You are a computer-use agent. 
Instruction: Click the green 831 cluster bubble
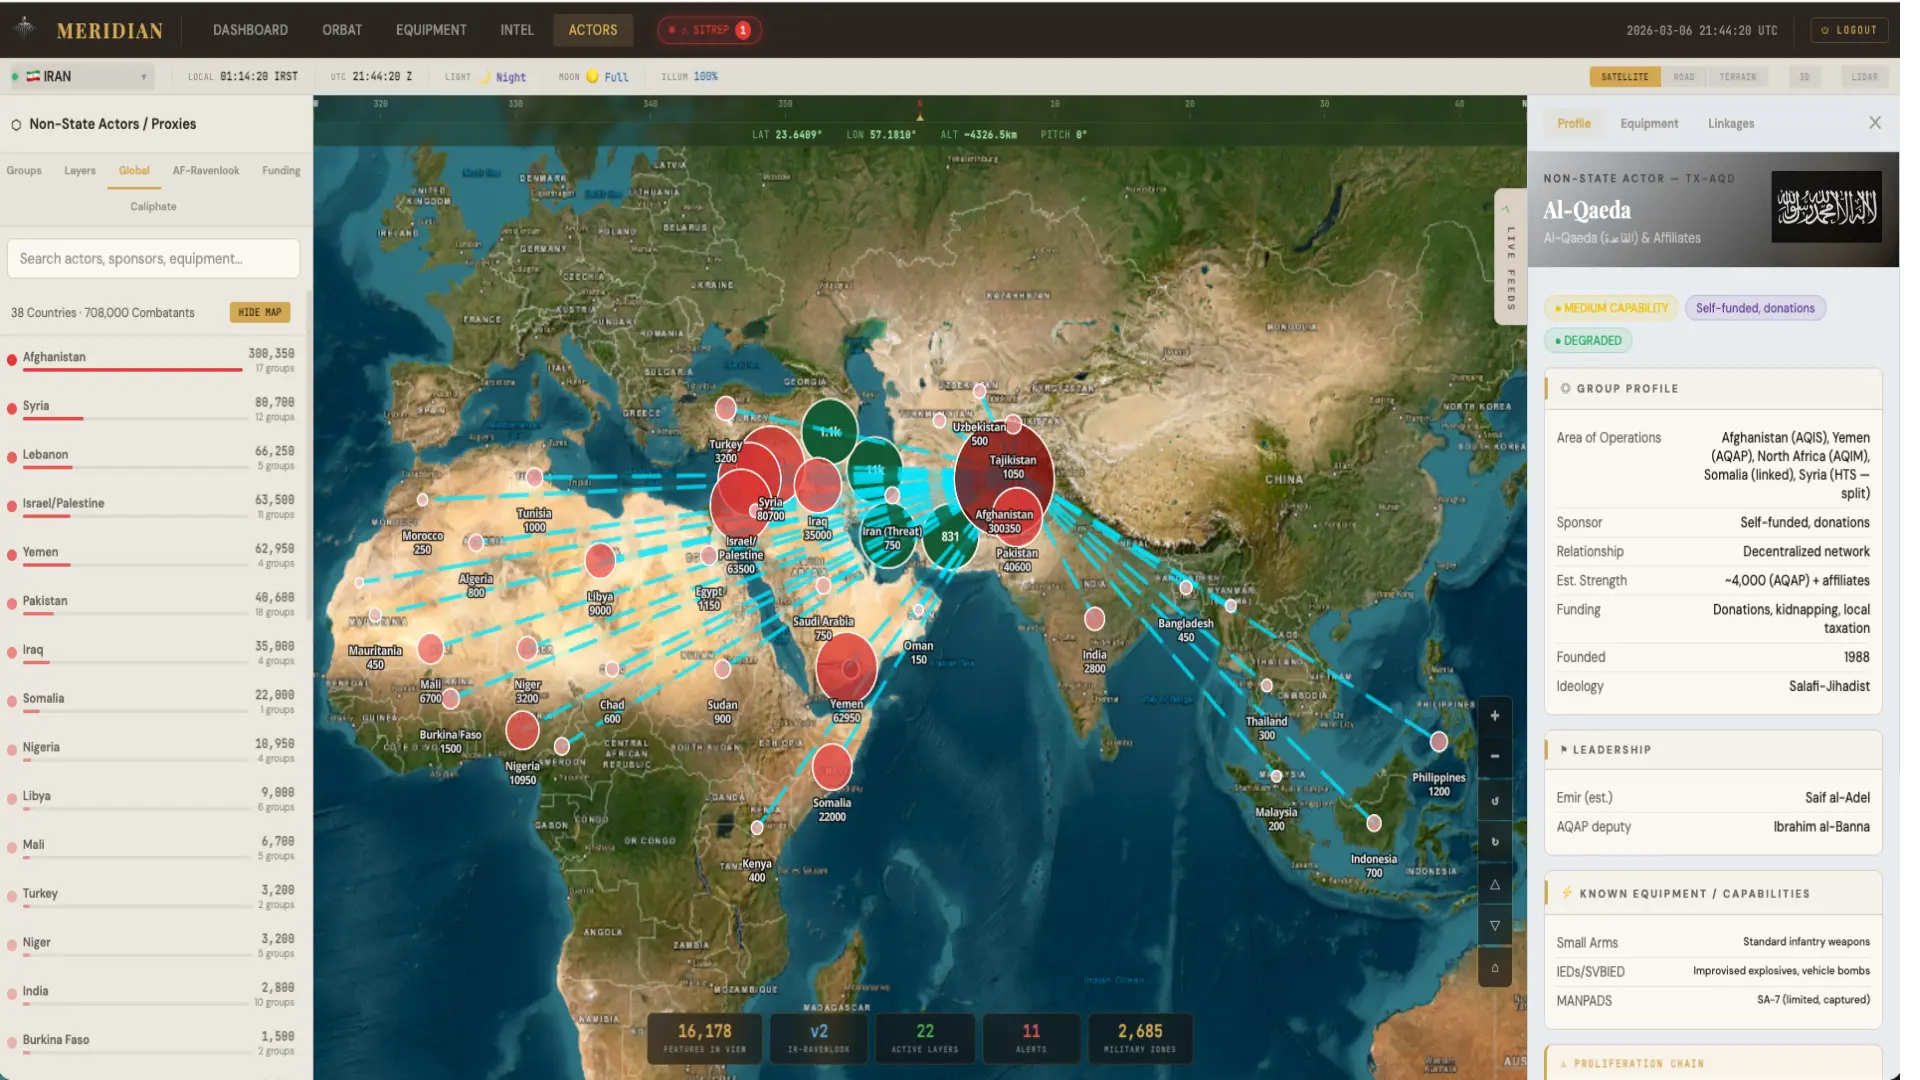tap(949, 537)
